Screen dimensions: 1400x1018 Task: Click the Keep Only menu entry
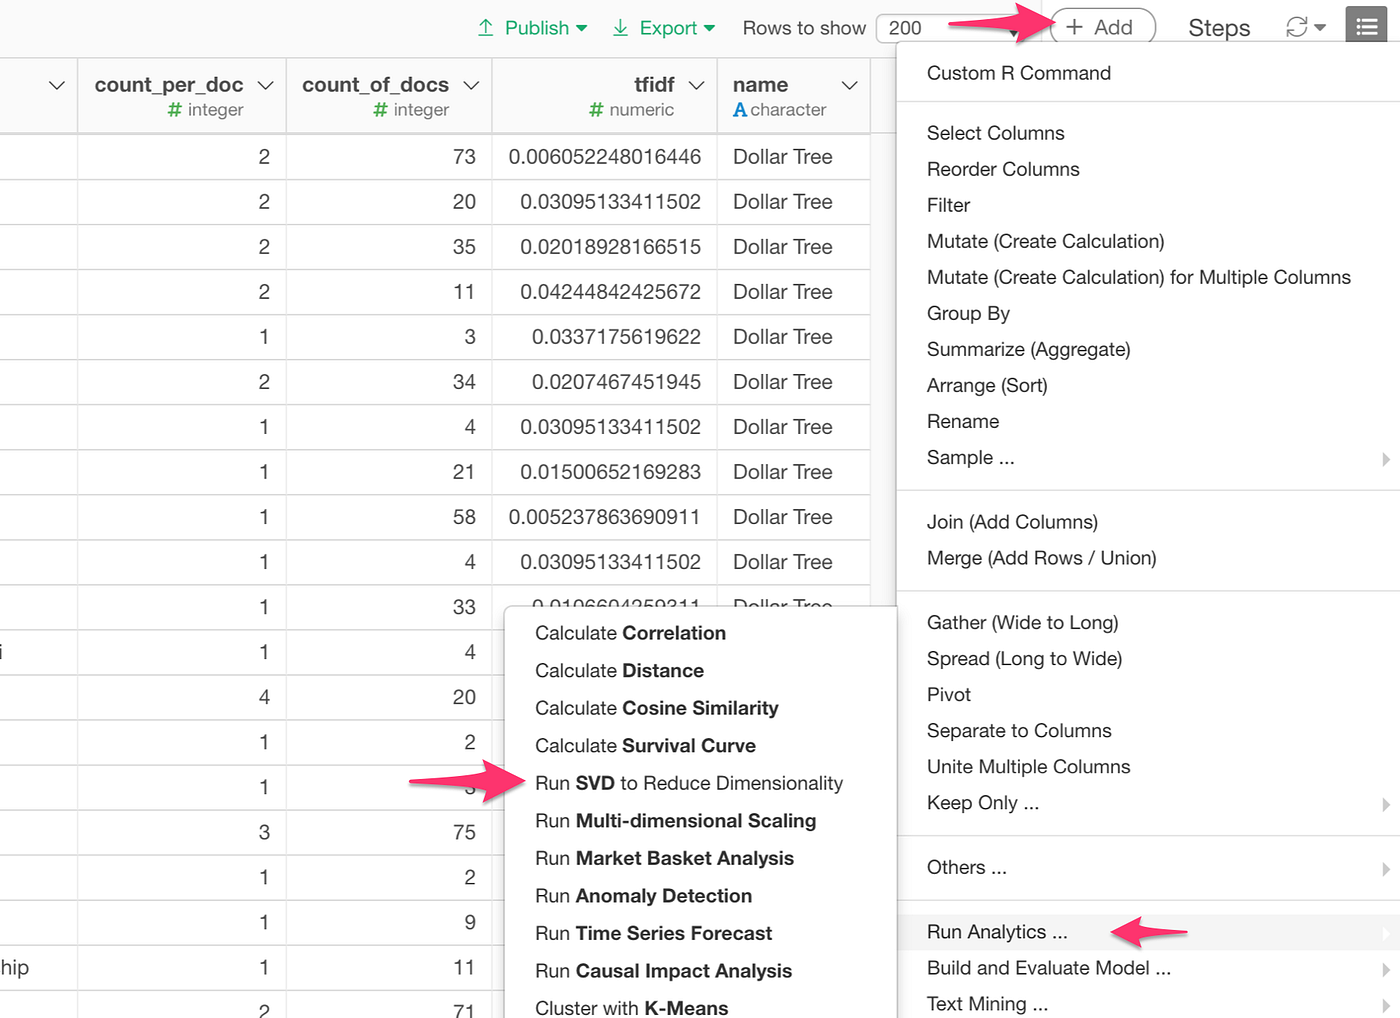pos(982,802)
